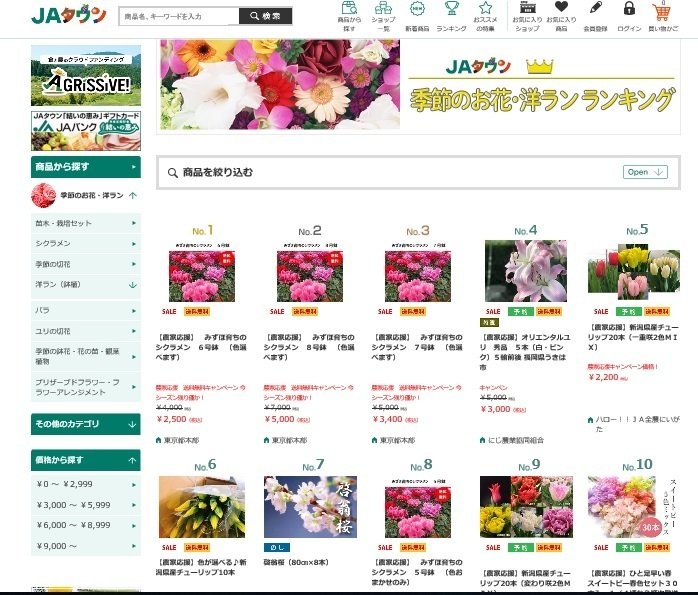Collapse the 商品から探す sidebar header

click(x=86, y=167)
